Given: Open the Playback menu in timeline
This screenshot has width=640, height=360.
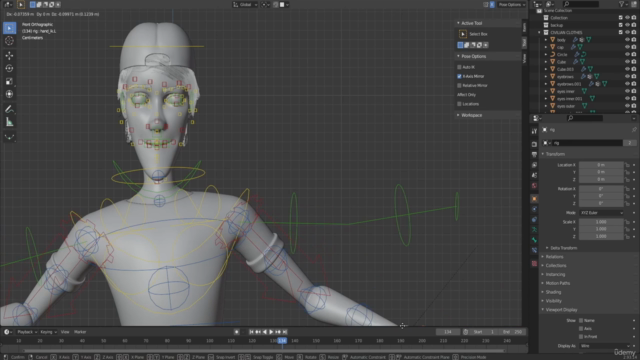Looking at the screenshot, I should tap(27, 332).
